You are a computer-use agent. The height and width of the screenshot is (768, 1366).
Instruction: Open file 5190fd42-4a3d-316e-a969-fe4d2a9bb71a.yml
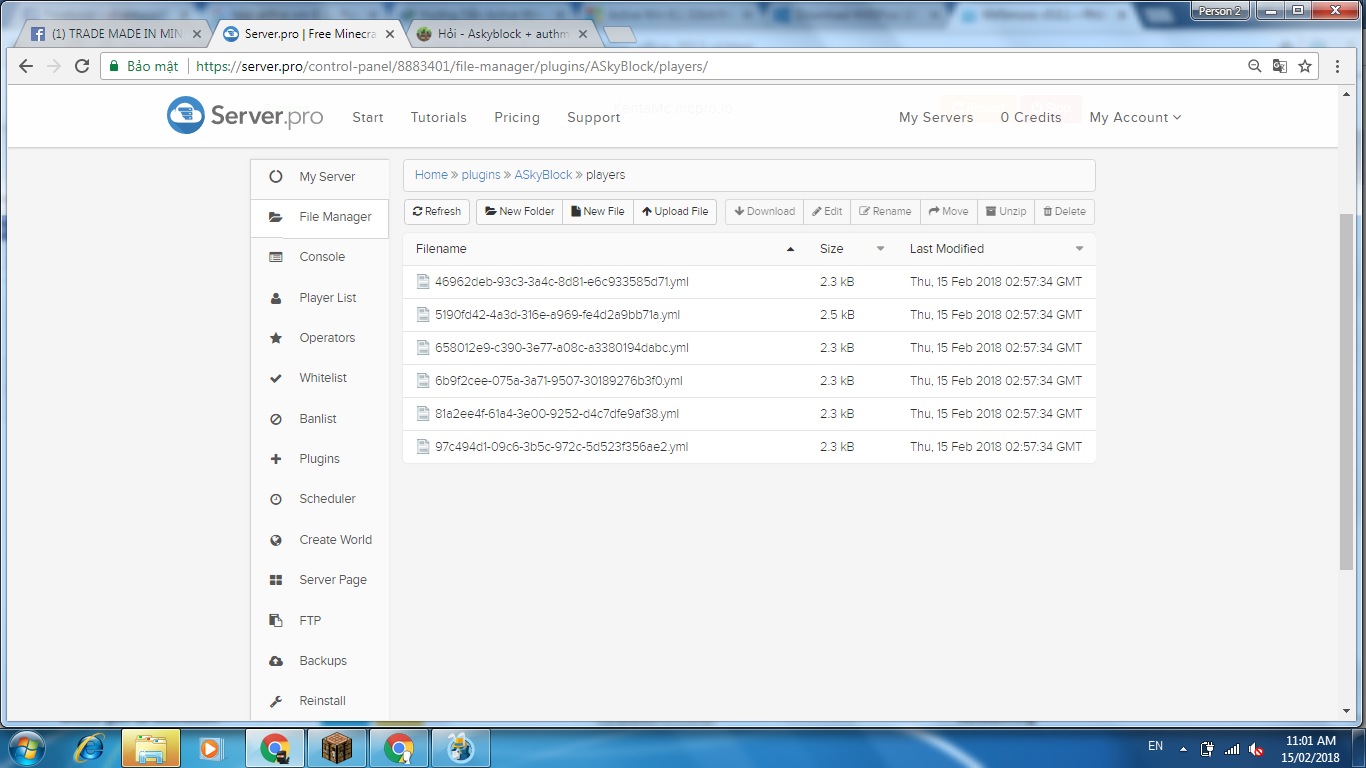coord(557,314)
